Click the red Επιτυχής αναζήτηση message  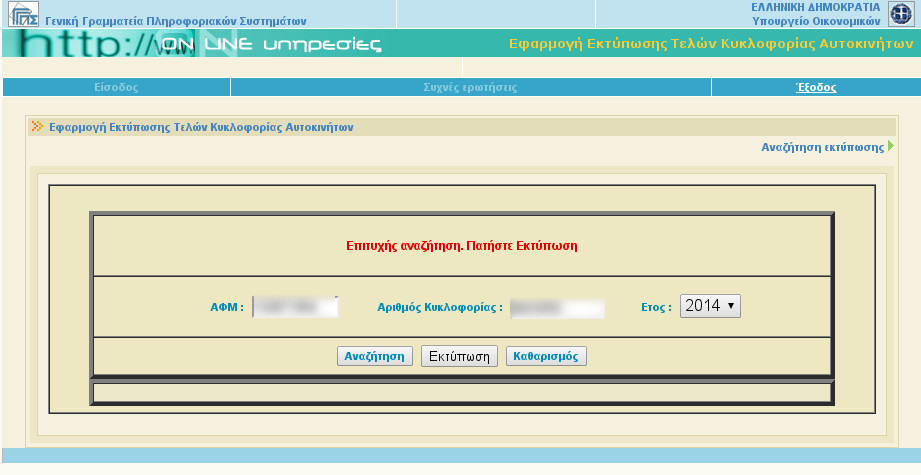(462, 245)
